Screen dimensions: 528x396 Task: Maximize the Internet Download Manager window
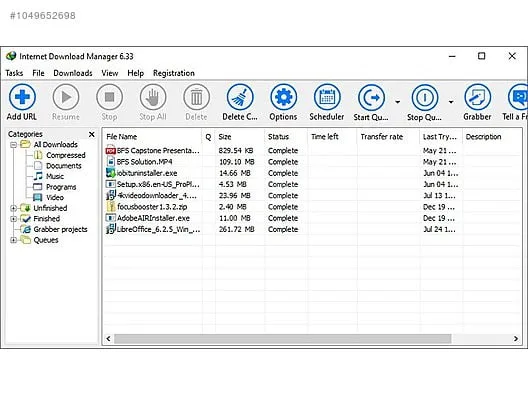(x=482, y=56)
